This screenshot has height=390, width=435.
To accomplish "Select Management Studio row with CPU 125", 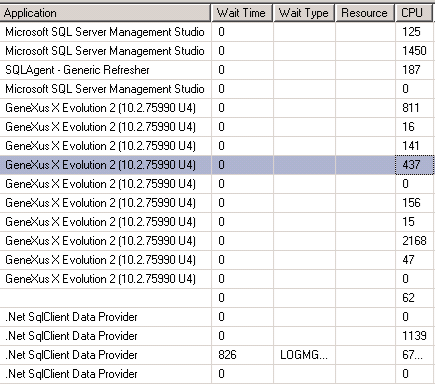I will click(x=217, y=32).
